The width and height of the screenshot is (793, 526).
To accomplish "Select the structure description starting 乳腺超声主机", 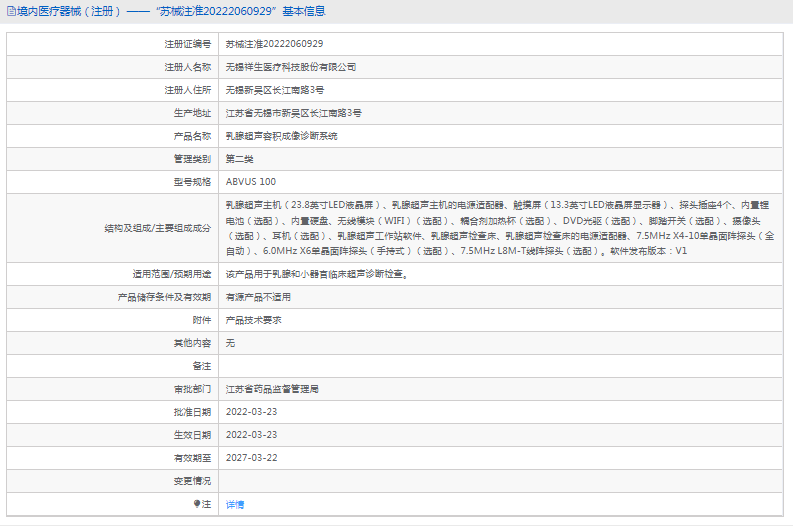I will coord(500,228).
